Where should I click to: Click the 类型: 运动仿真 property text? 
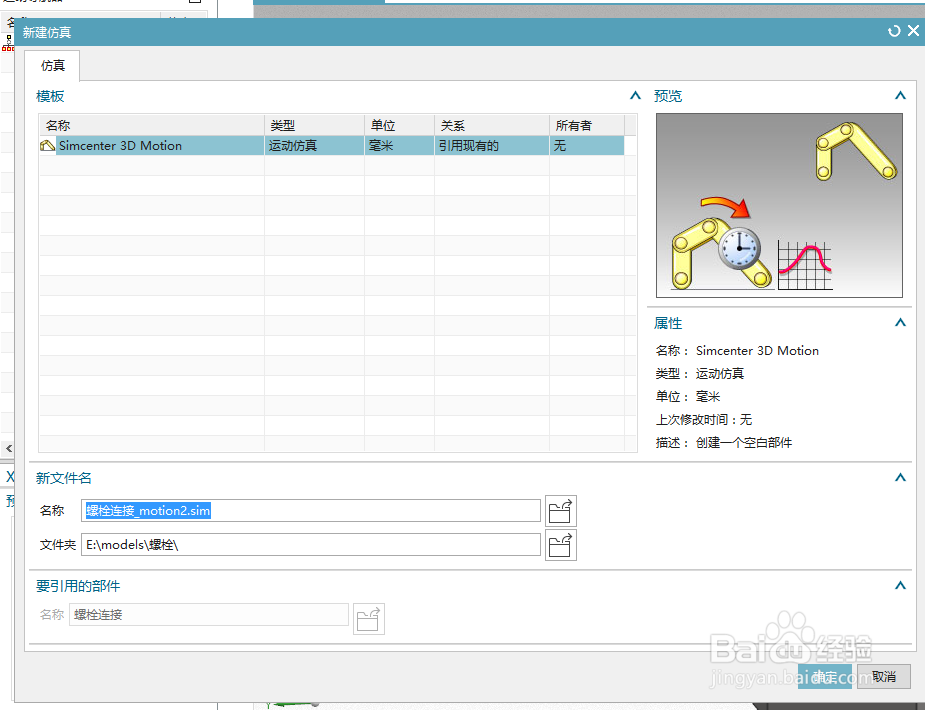click(x=700, y=374)
